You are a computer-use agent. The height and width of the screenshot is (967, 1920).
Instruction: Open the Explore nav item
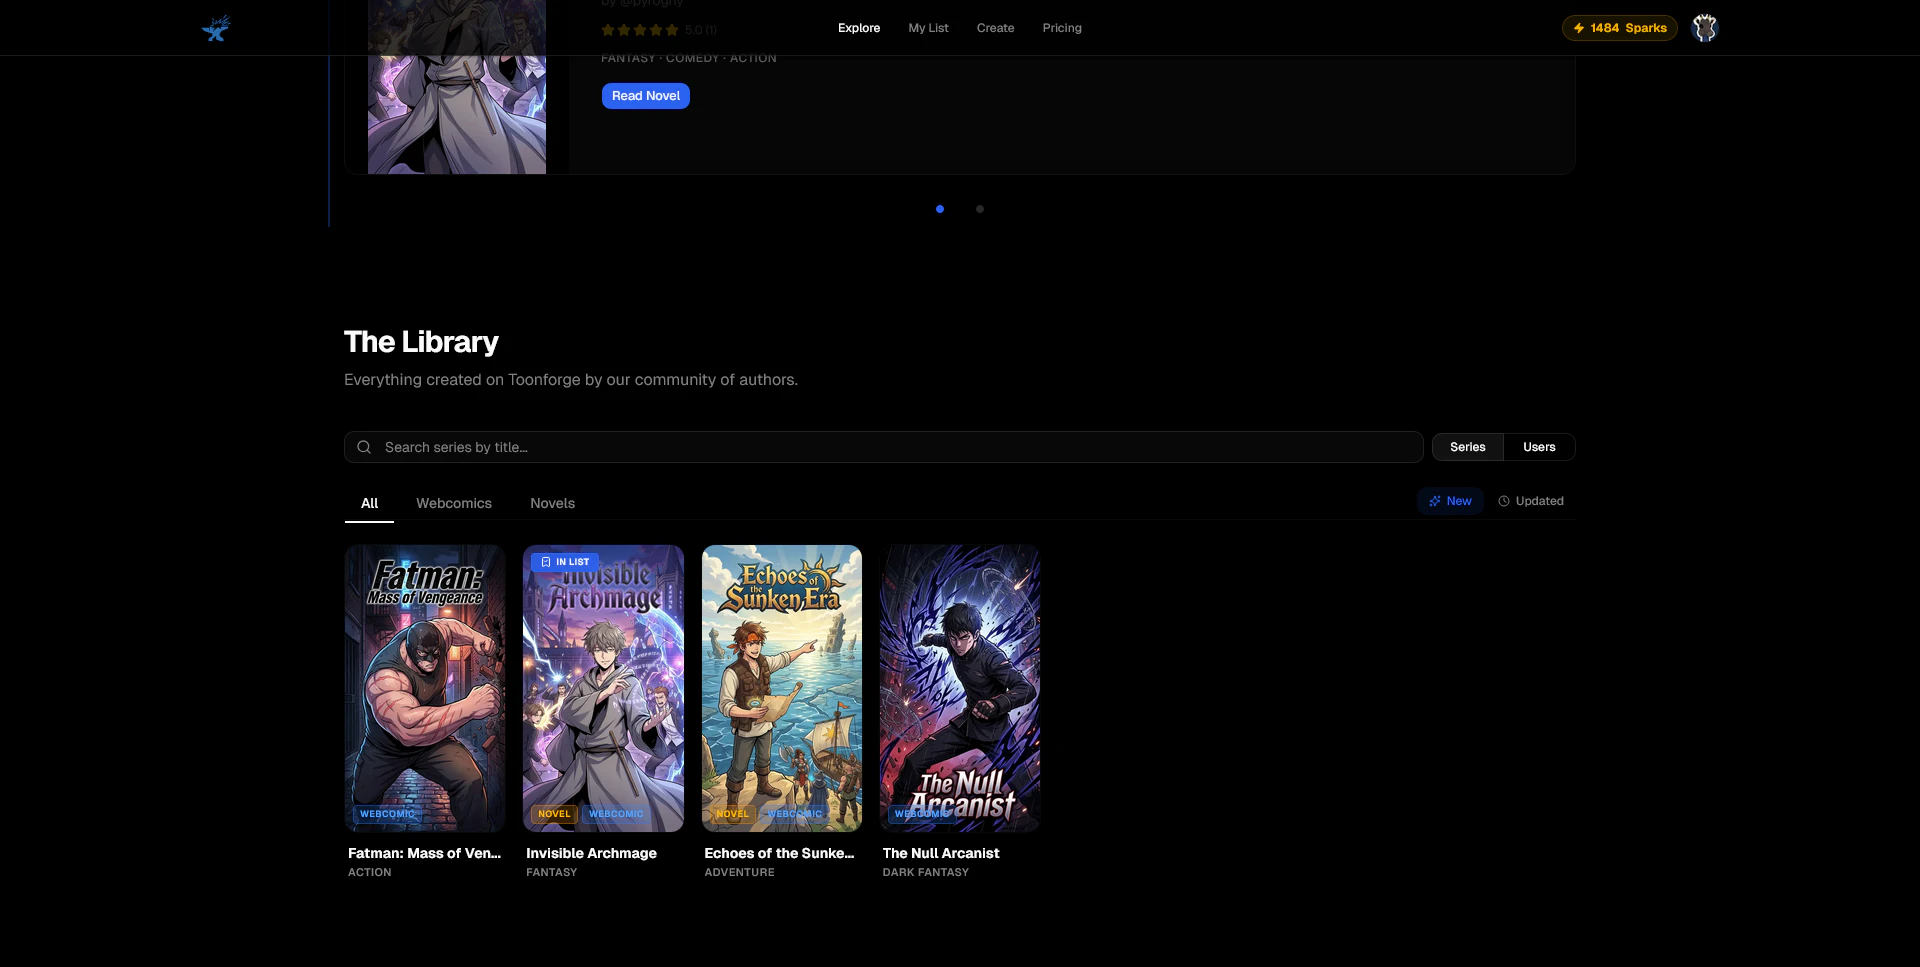coord(859,28)
